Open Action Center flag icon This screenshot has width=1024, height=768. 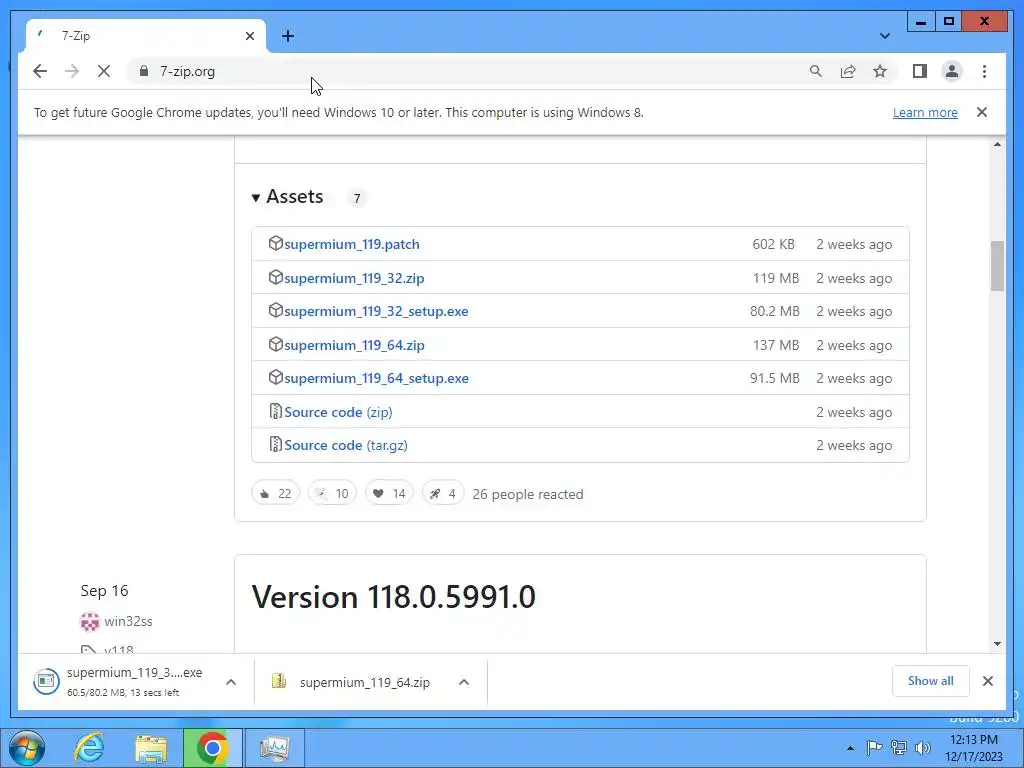[x=874, y=748]
